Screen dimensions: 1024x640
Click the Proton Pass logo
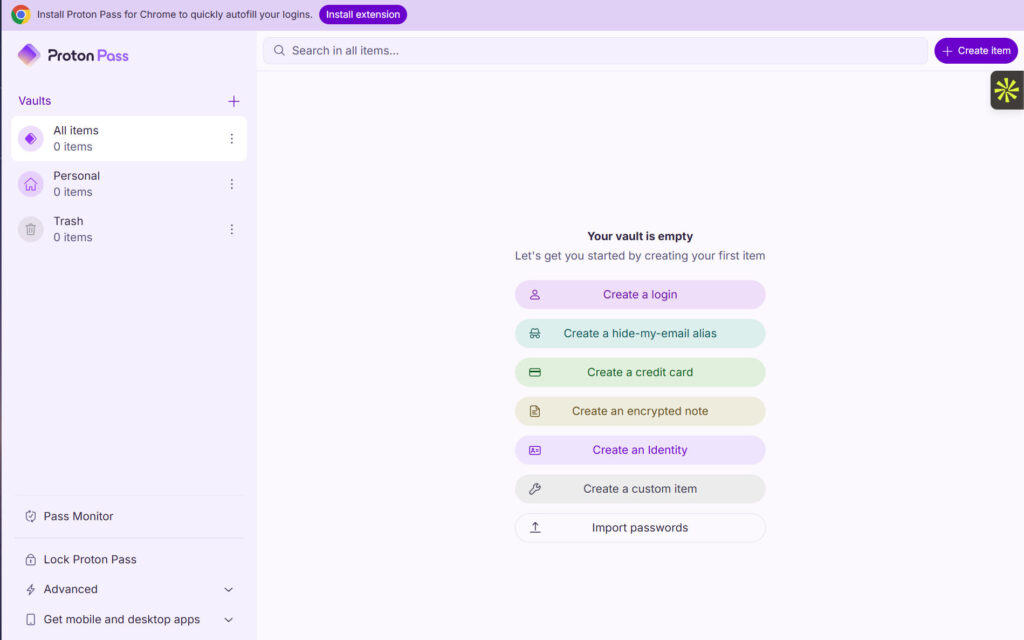[73, 55]
